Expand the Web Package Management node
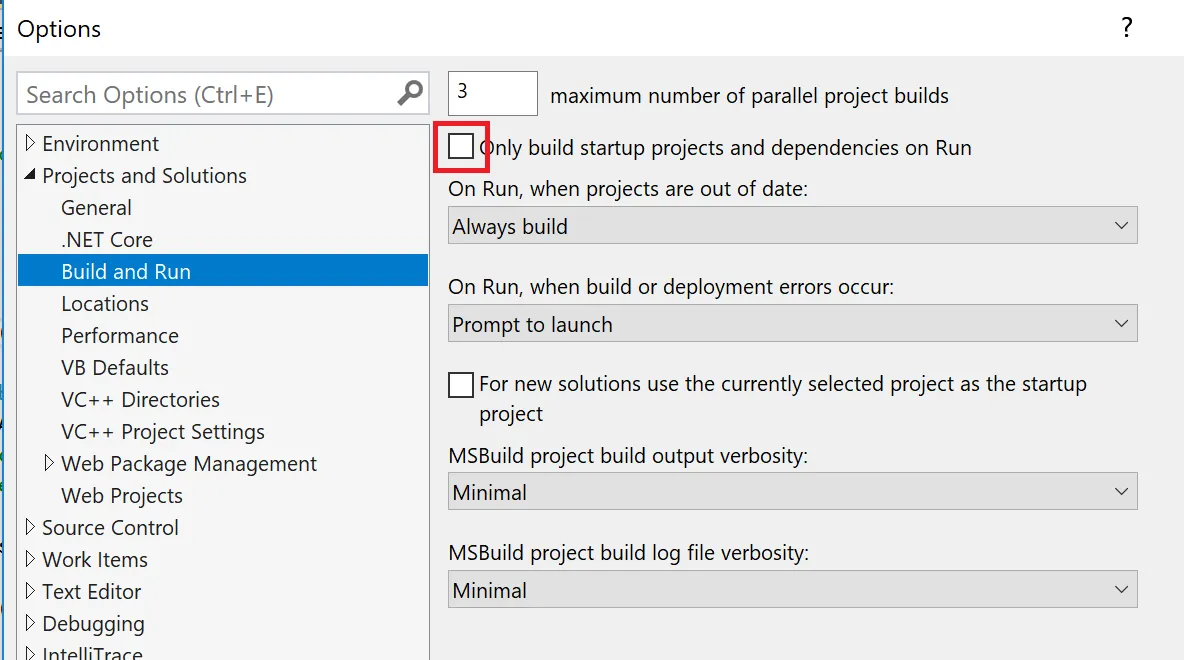The width and height of the screenshot is (1184, 660). coord(49,463)
